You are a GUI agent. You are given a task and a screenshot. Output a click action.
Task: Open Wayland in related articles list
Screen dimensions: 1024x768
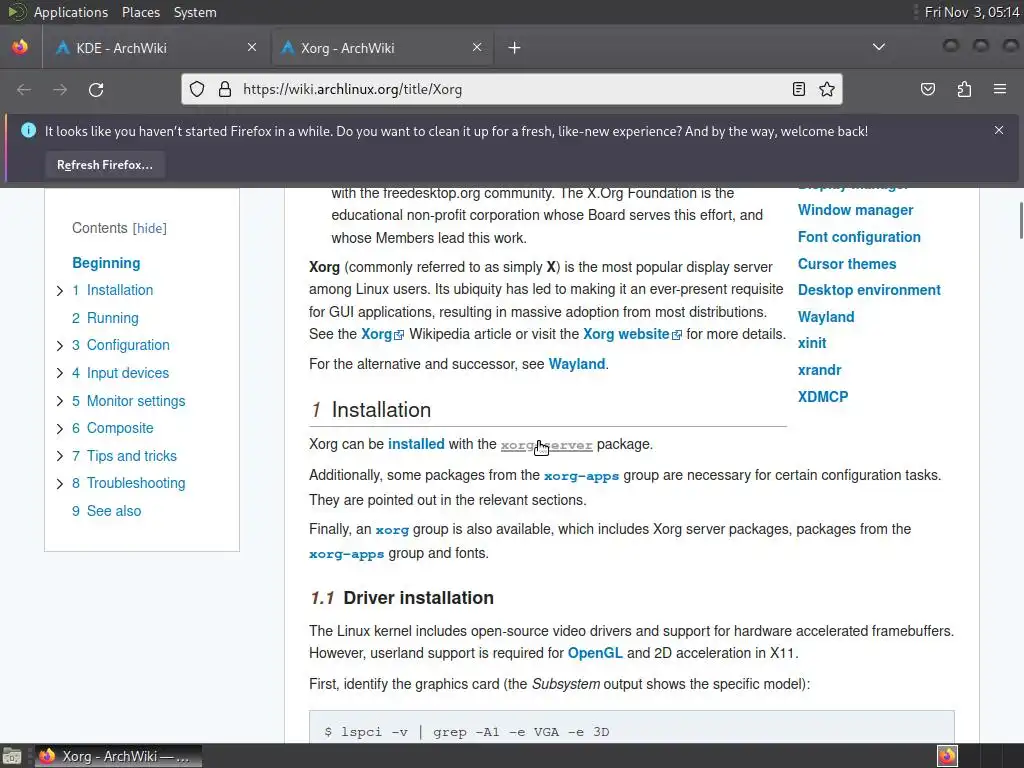(x=825, y=317)
